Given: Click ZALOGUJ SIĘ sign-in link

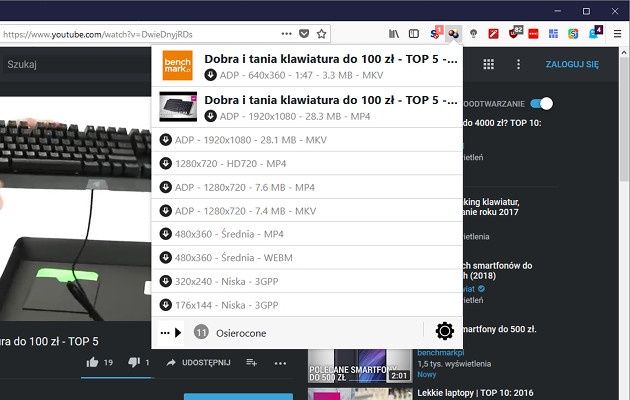Looking at the screenshot, I should coord(572,64).
